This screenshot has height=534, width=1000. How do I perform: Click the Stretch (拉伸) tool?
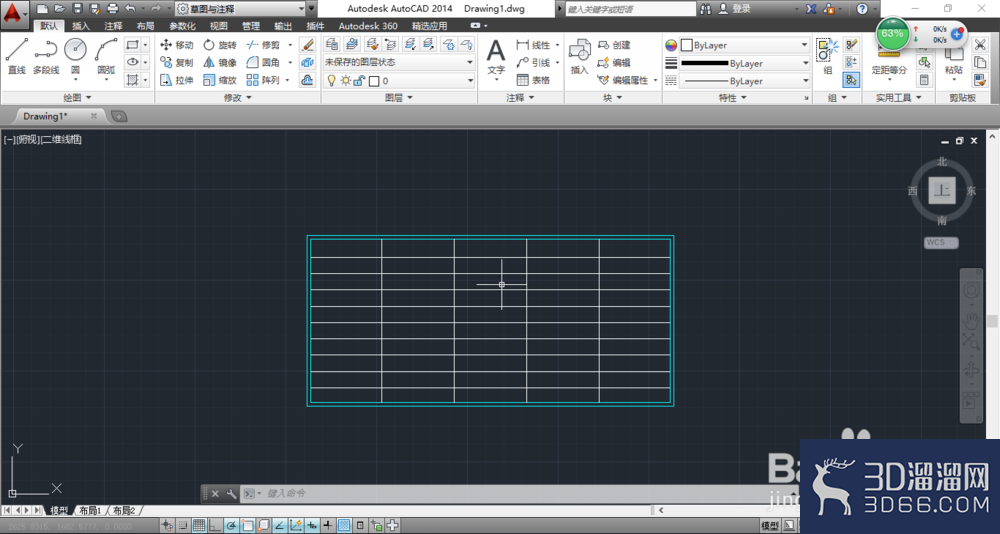(177, 80)
